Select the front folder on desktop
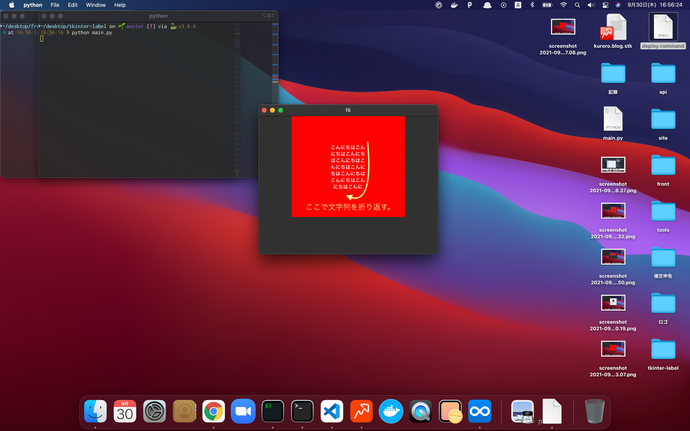This screenshot has height=431, width=690. (x=663, y=169)
